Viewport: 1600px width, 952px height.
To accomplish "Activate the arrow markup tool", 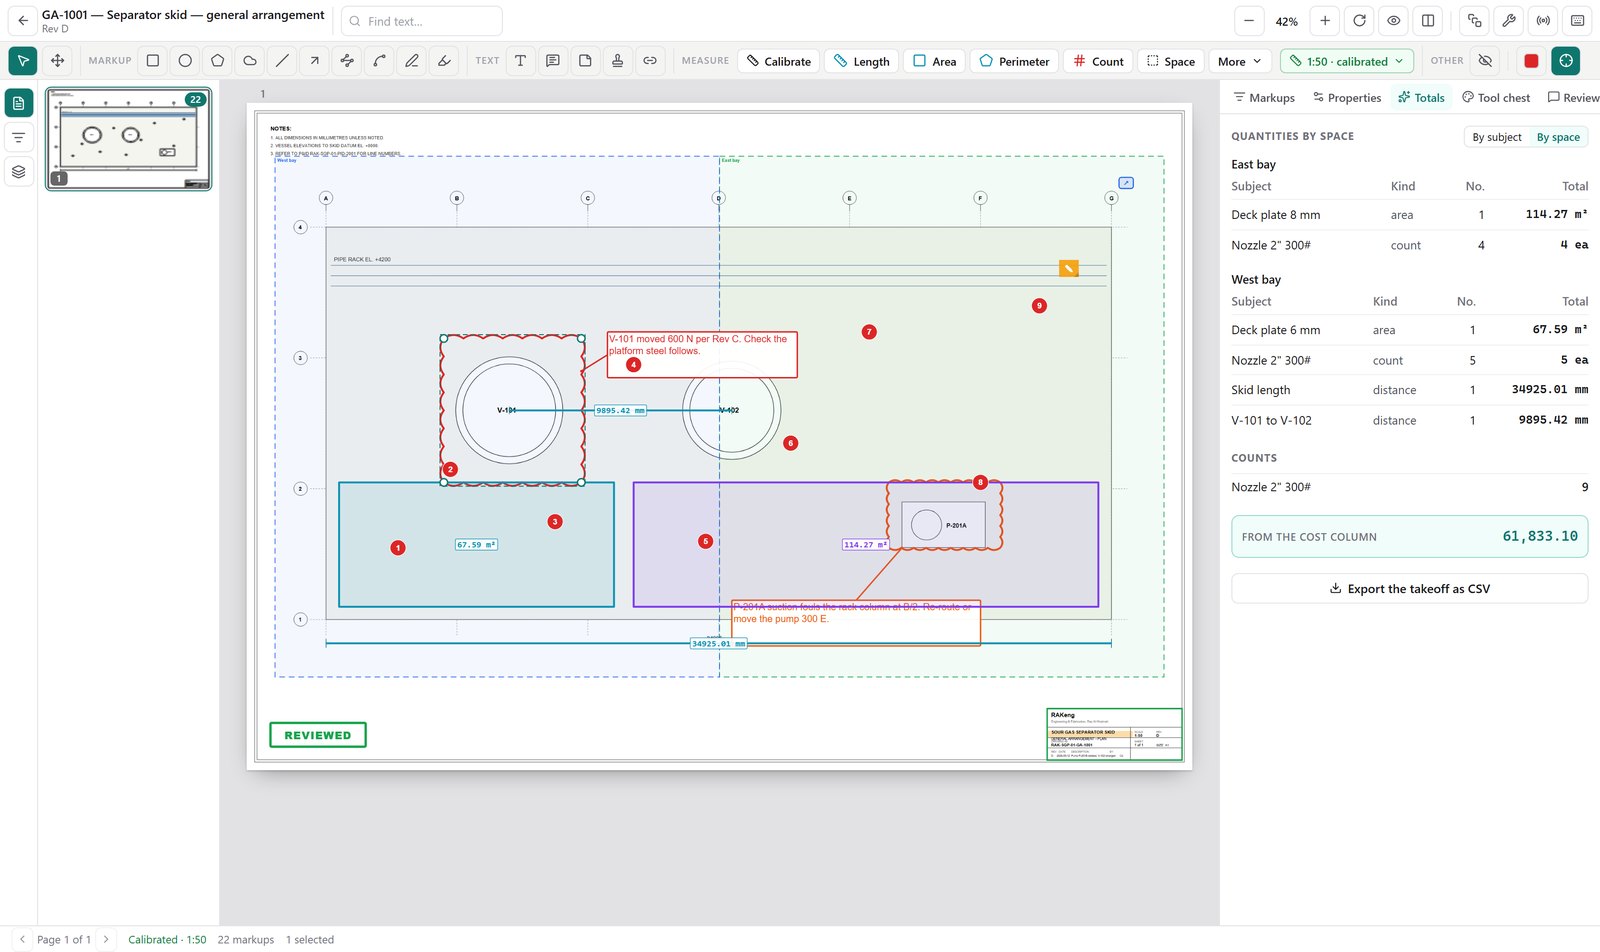I will [314, 61].
